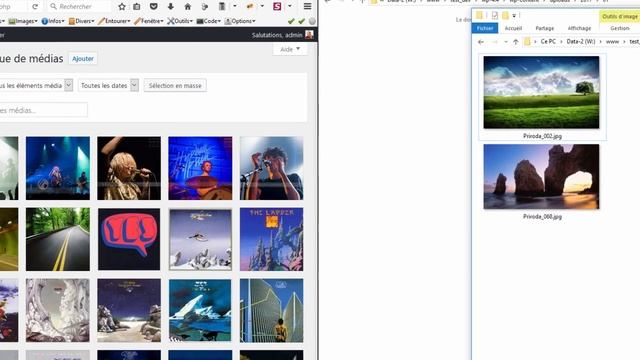Expand the Aide help tab
This screenshot has width=640, height=360.
point(290,49)
